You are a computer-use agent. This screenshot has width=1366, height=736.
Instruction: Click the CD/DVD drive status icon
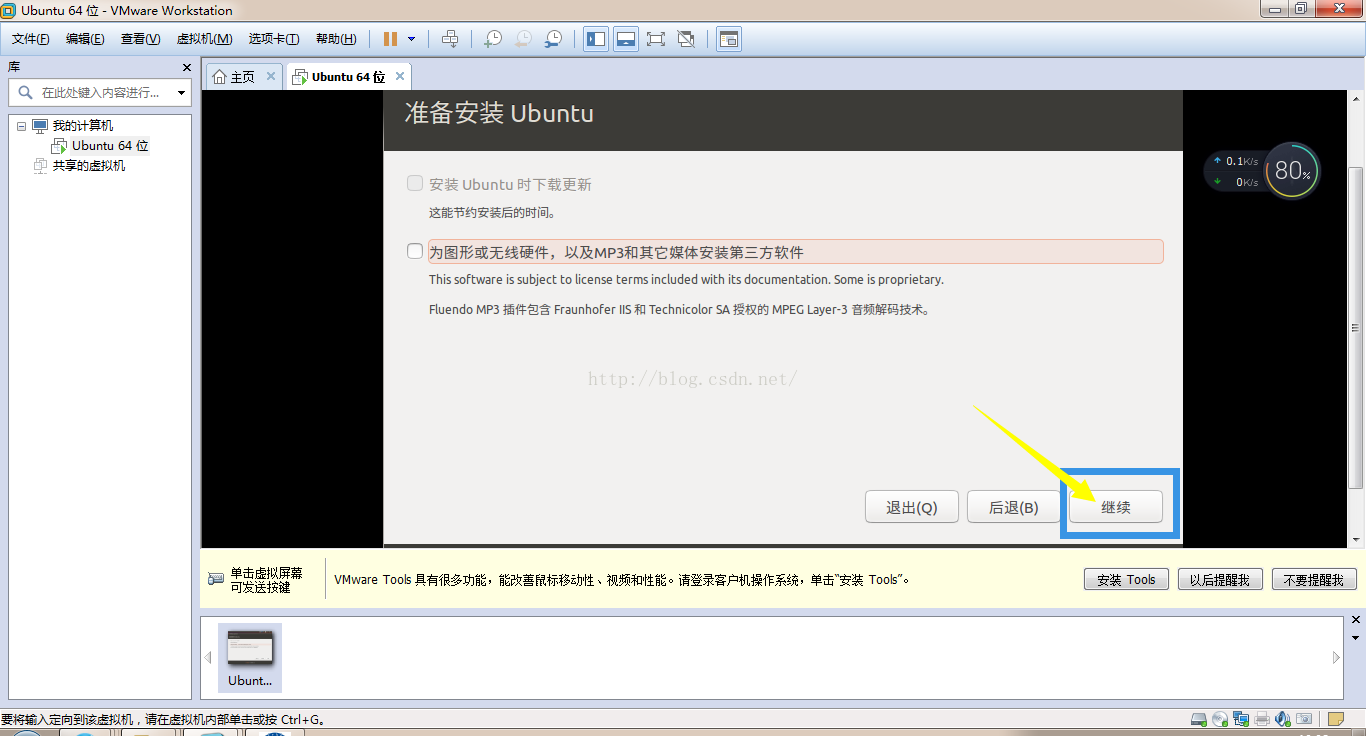1220,719
